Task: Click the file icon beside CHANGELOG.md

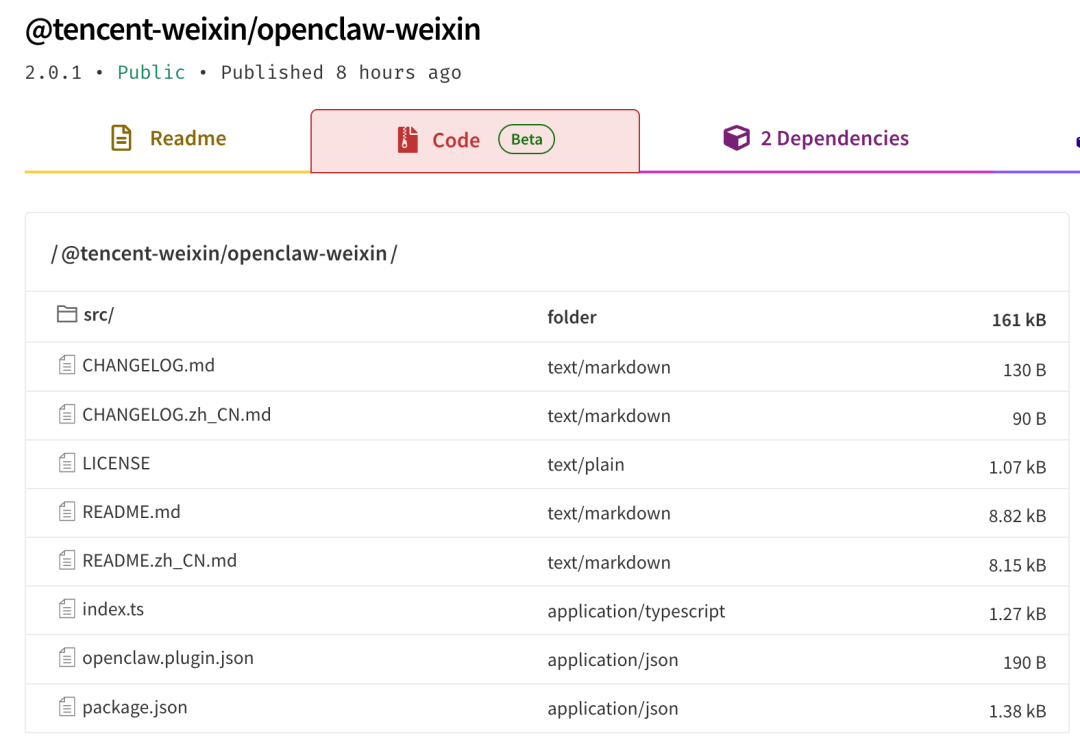Action: click(x=67, y=364)
